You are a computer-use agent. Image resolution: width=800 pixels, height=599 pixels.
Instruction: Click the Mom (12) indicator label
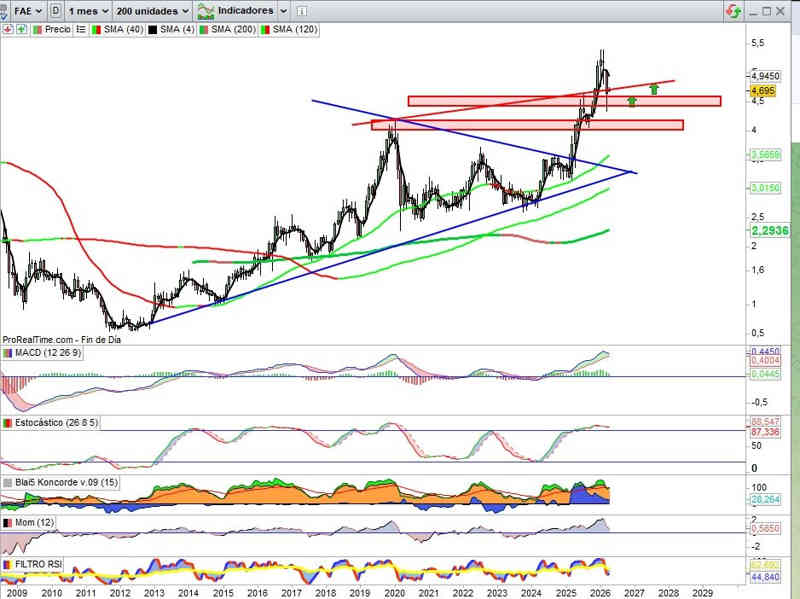click(x=35, y=523)
